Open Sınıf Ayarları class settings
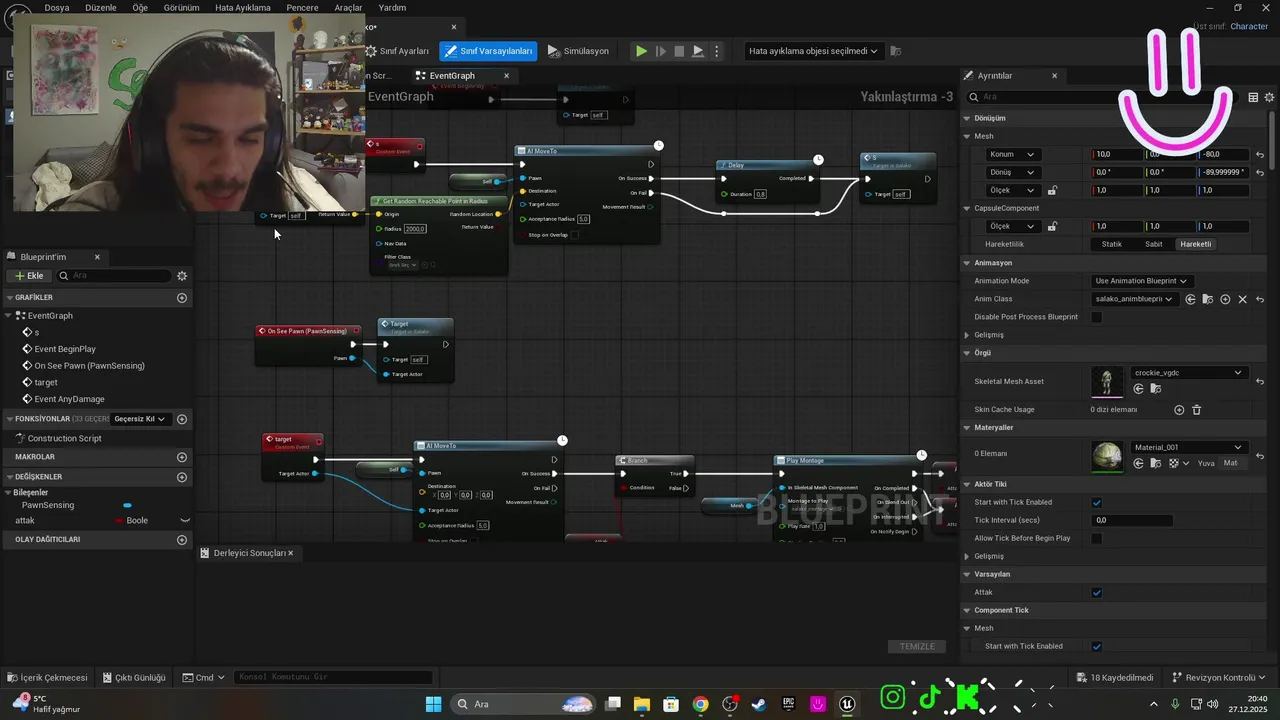 (397, 51)
